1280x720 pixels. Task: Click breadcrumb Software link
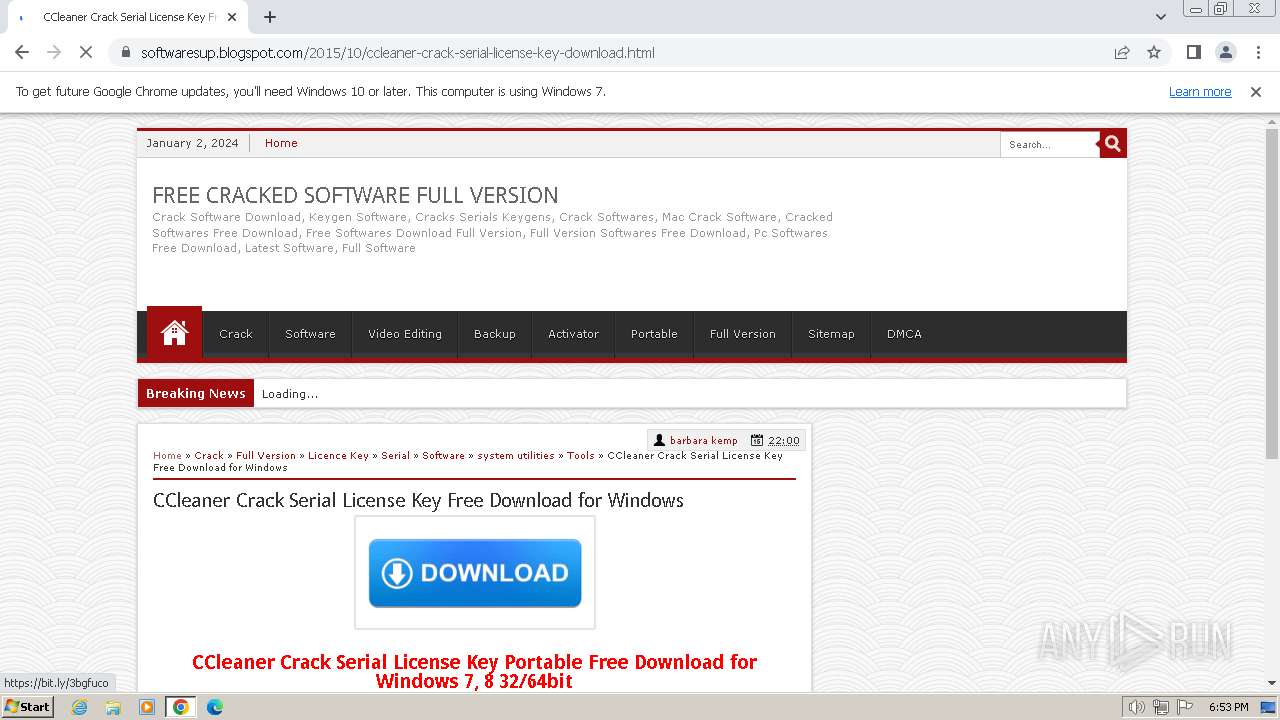(x=443, y=455)
